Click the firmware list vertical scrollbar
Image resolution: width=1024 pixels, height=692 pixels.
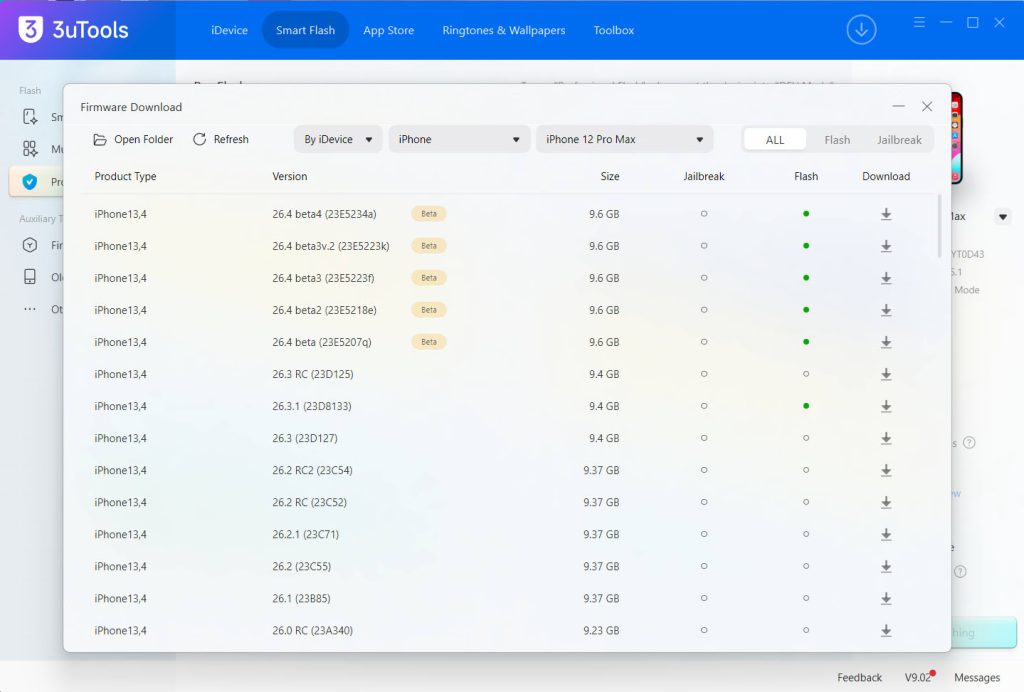pos(940,226)
